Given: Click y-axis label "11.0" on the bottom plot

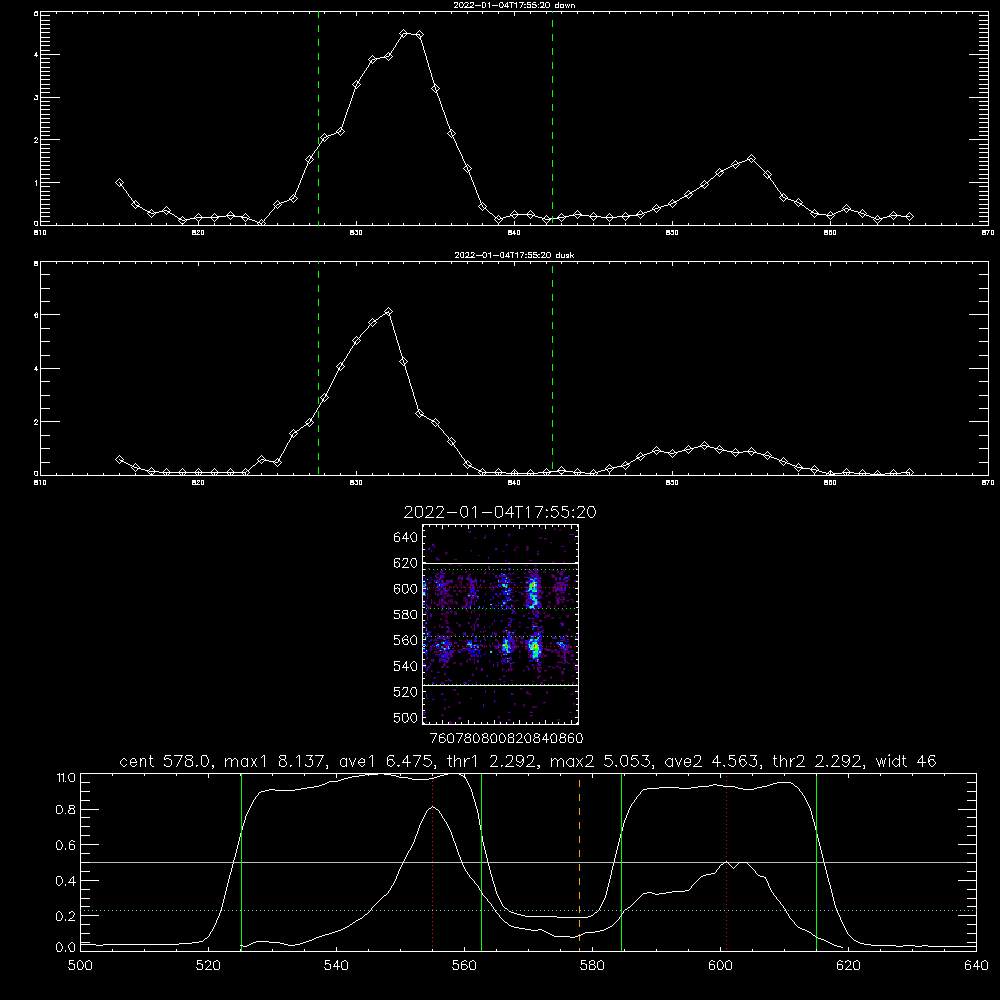Looking at the screenshot, I should tap(66, 778).
